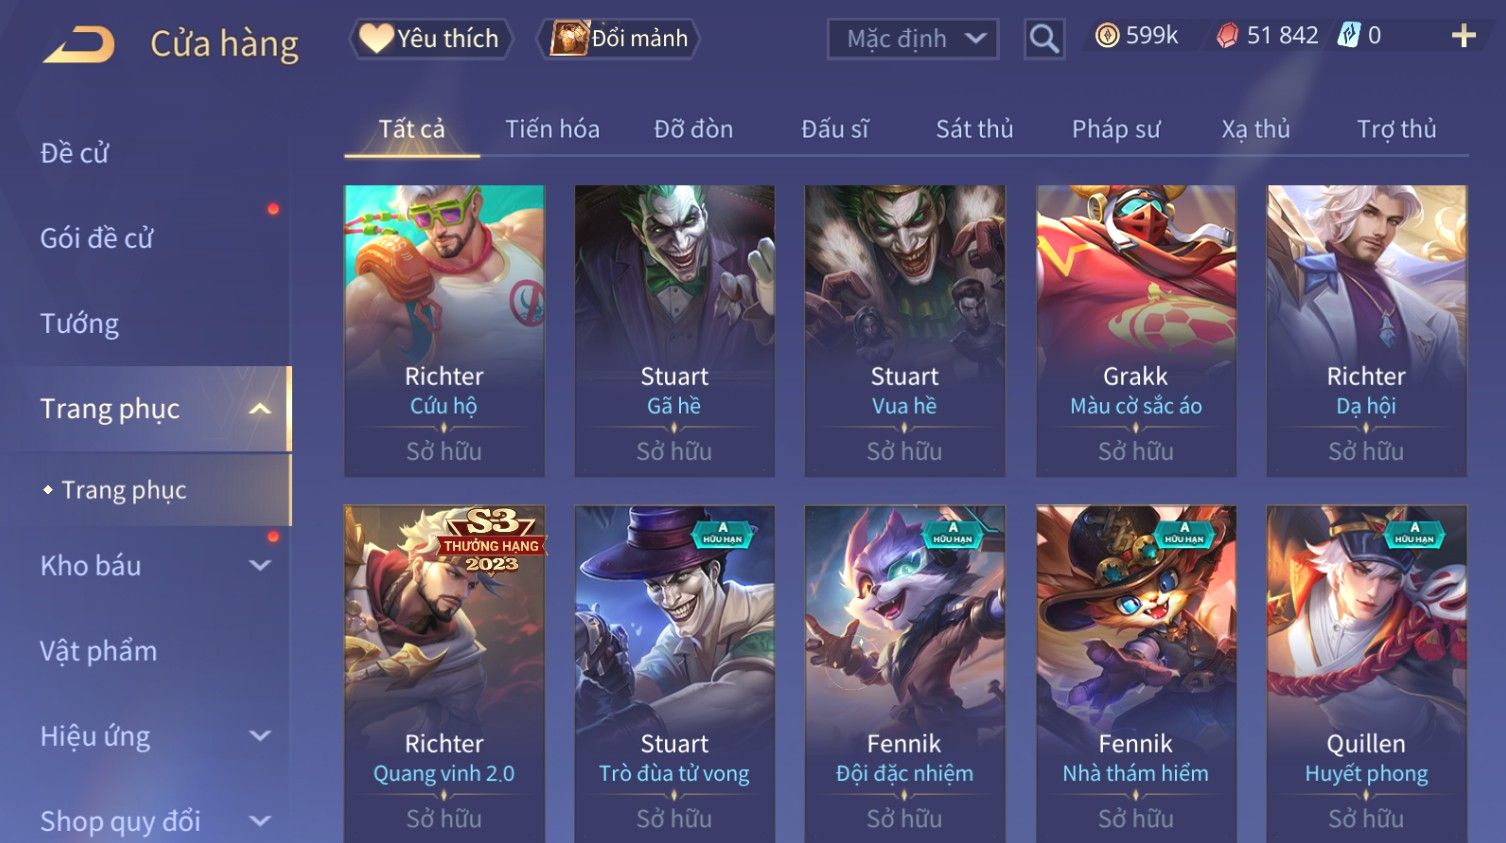Select the Sát thủ tab

point(974,129)
